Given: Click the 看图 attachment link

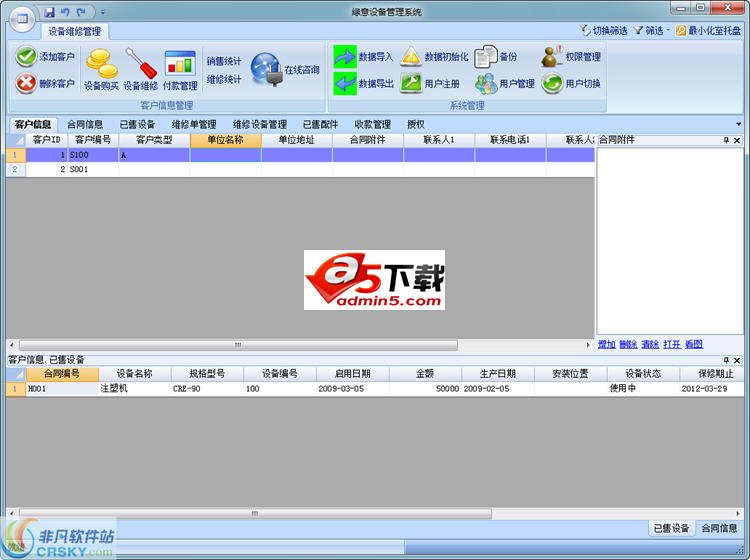Looking at the screenshot, I should click(694, 344).
